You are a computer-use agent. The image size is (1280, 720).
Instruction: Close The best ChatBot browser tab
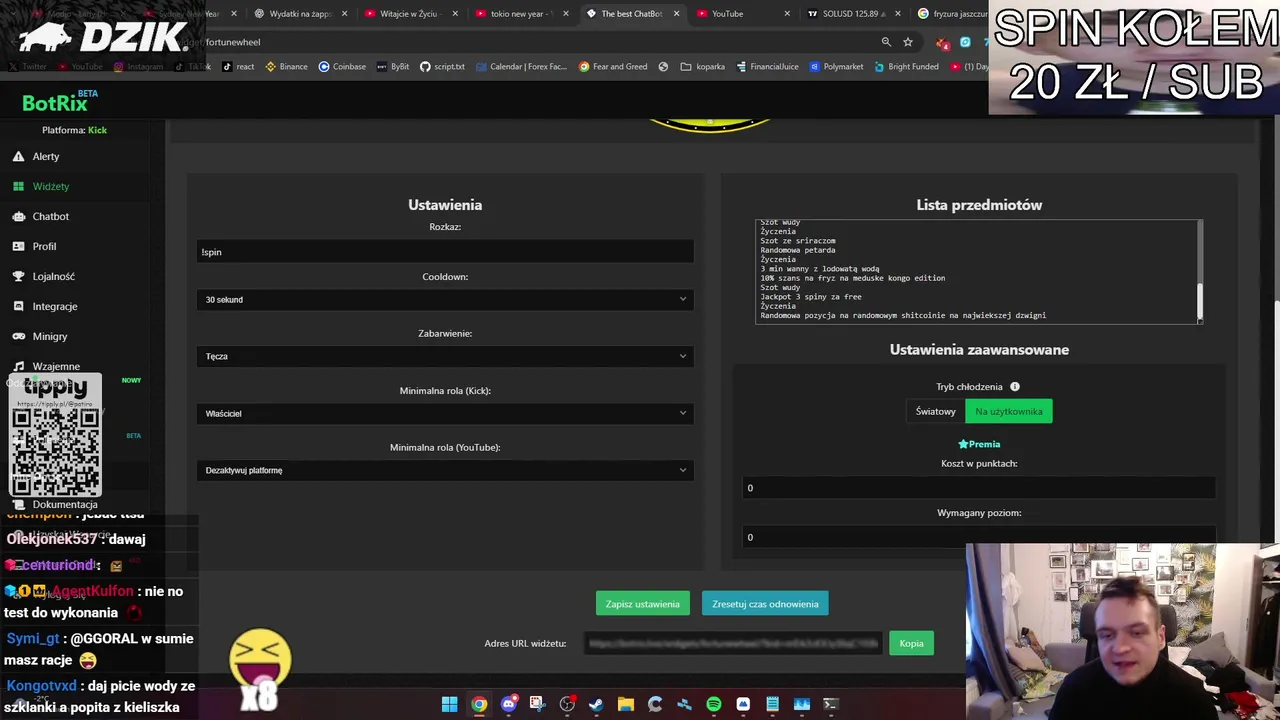(677, 14)
